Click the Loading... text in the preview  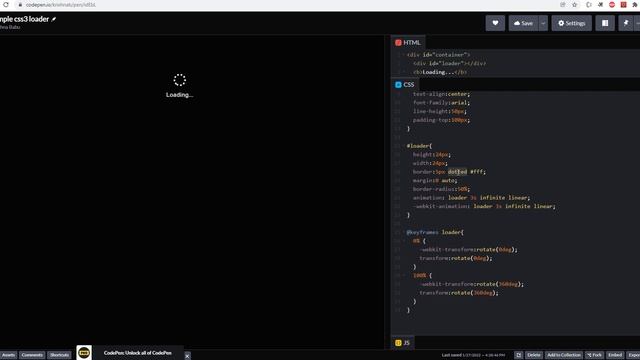pyautogui.click(x=180, y=95)
